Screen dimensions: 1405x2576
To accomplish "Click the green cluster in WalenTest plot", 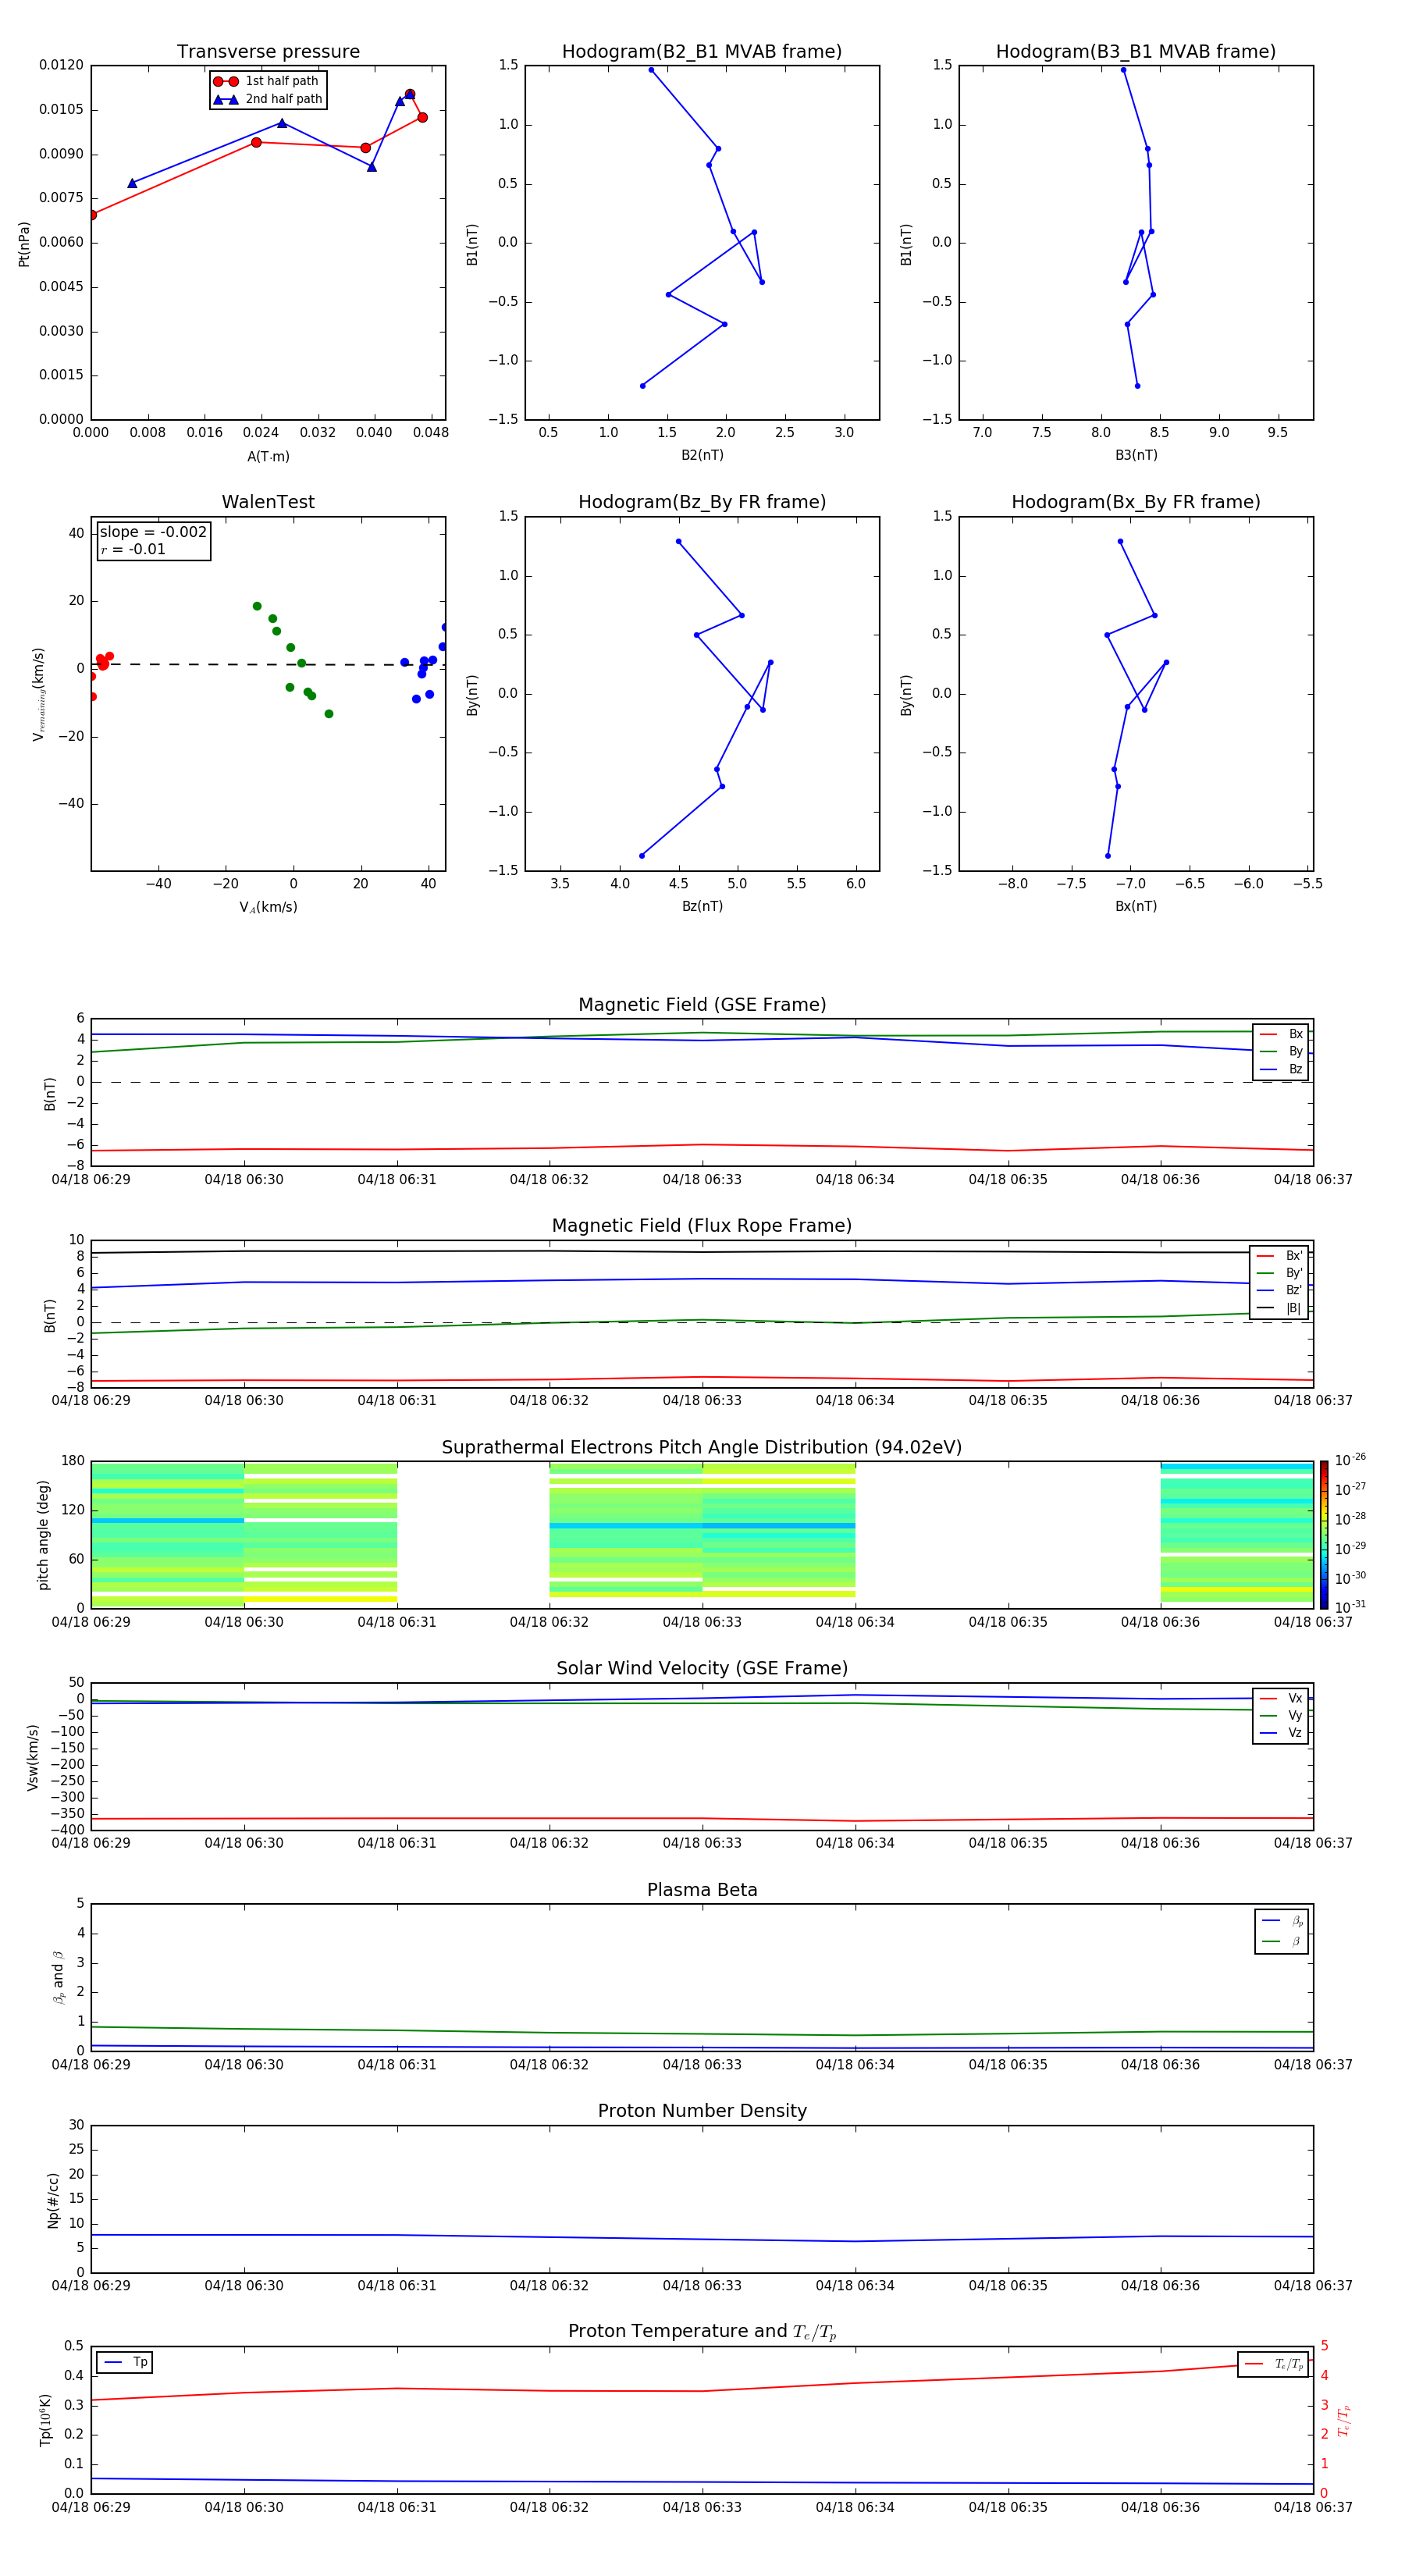I will (292, 660).
